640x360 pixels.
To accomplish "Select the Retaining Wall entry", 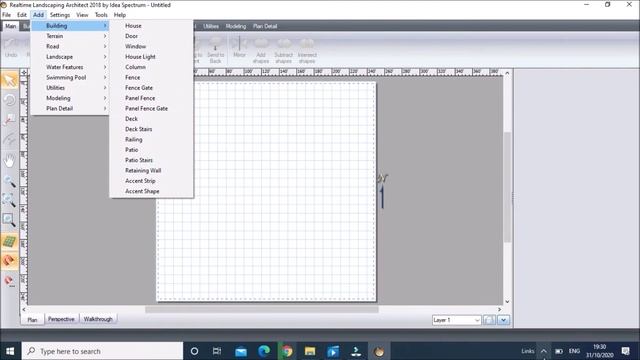I will [x=151, y=170].
